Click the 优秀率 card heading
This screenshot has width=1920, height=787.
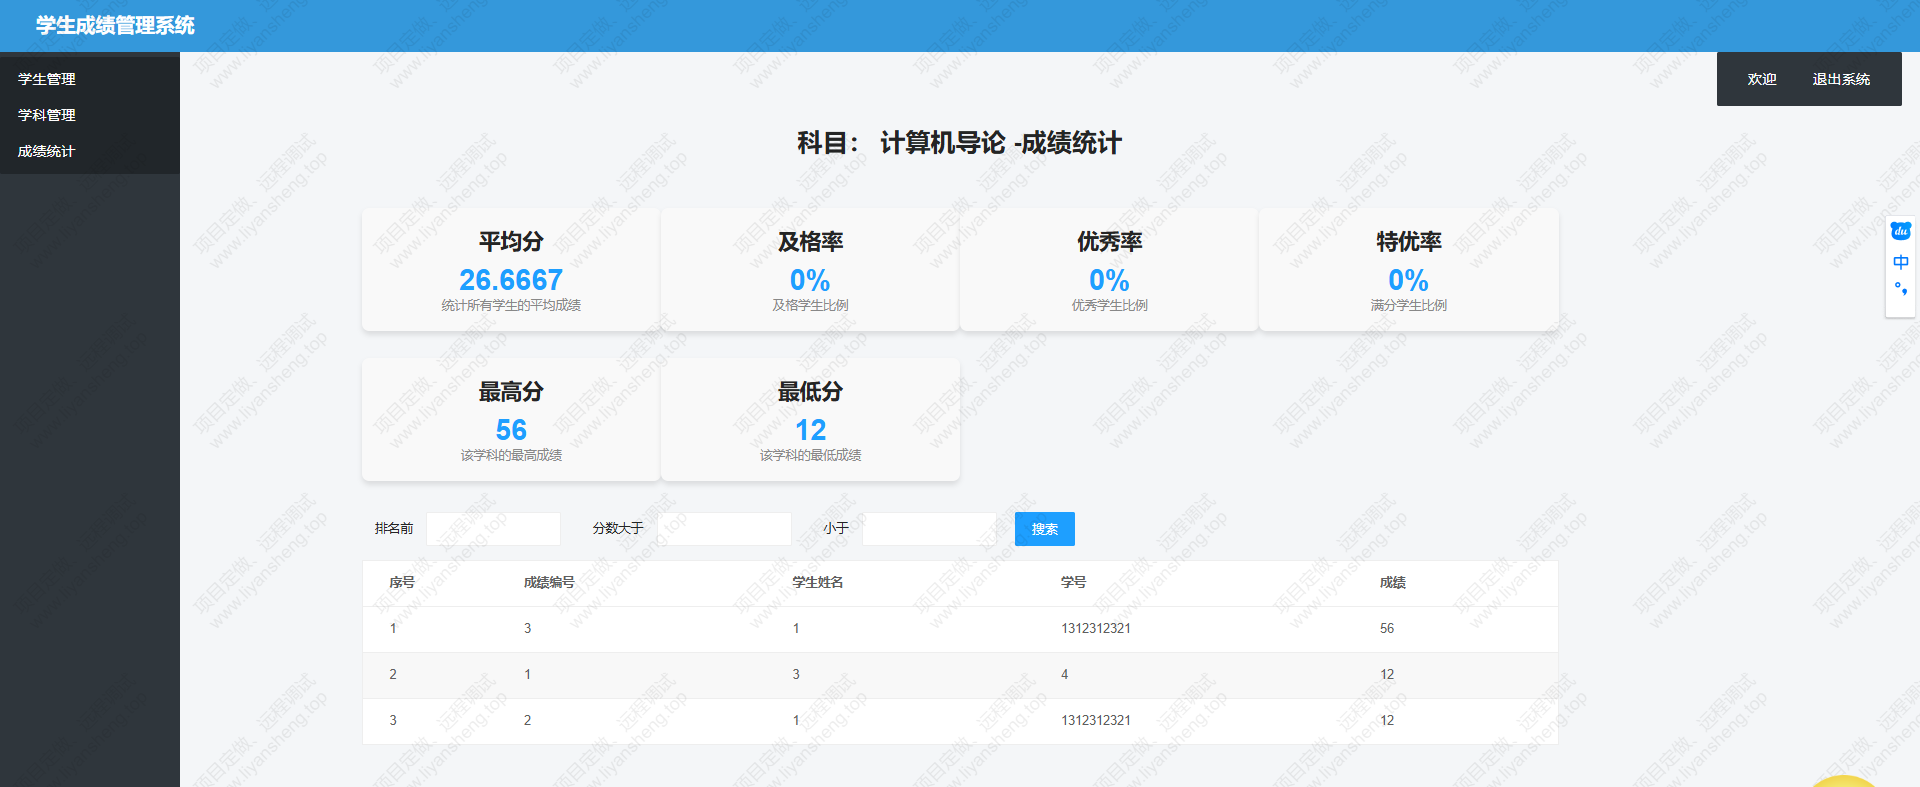click(x=1109, y=241)
